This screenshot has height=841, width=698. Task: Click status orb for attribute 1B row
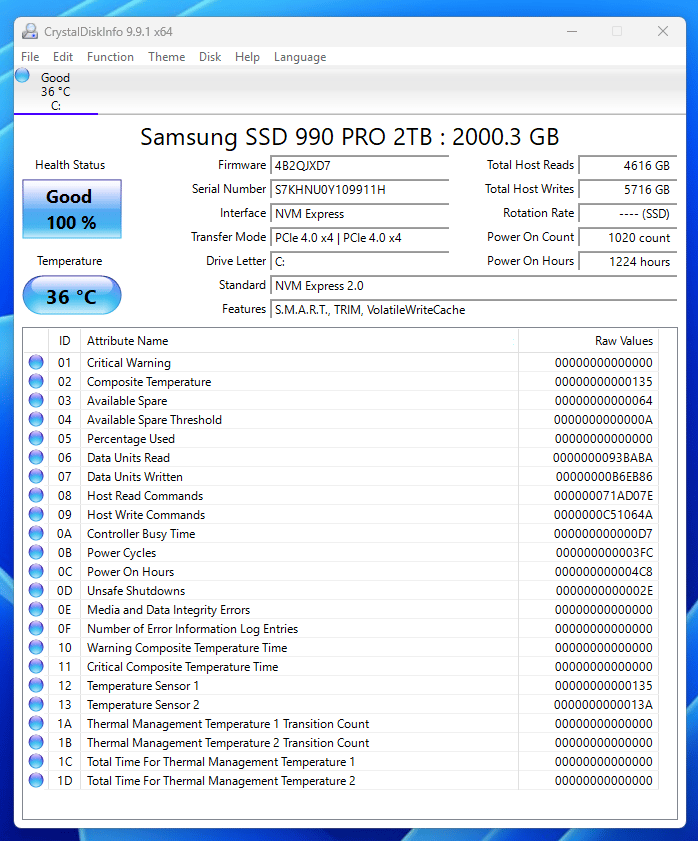pos(36,742)
